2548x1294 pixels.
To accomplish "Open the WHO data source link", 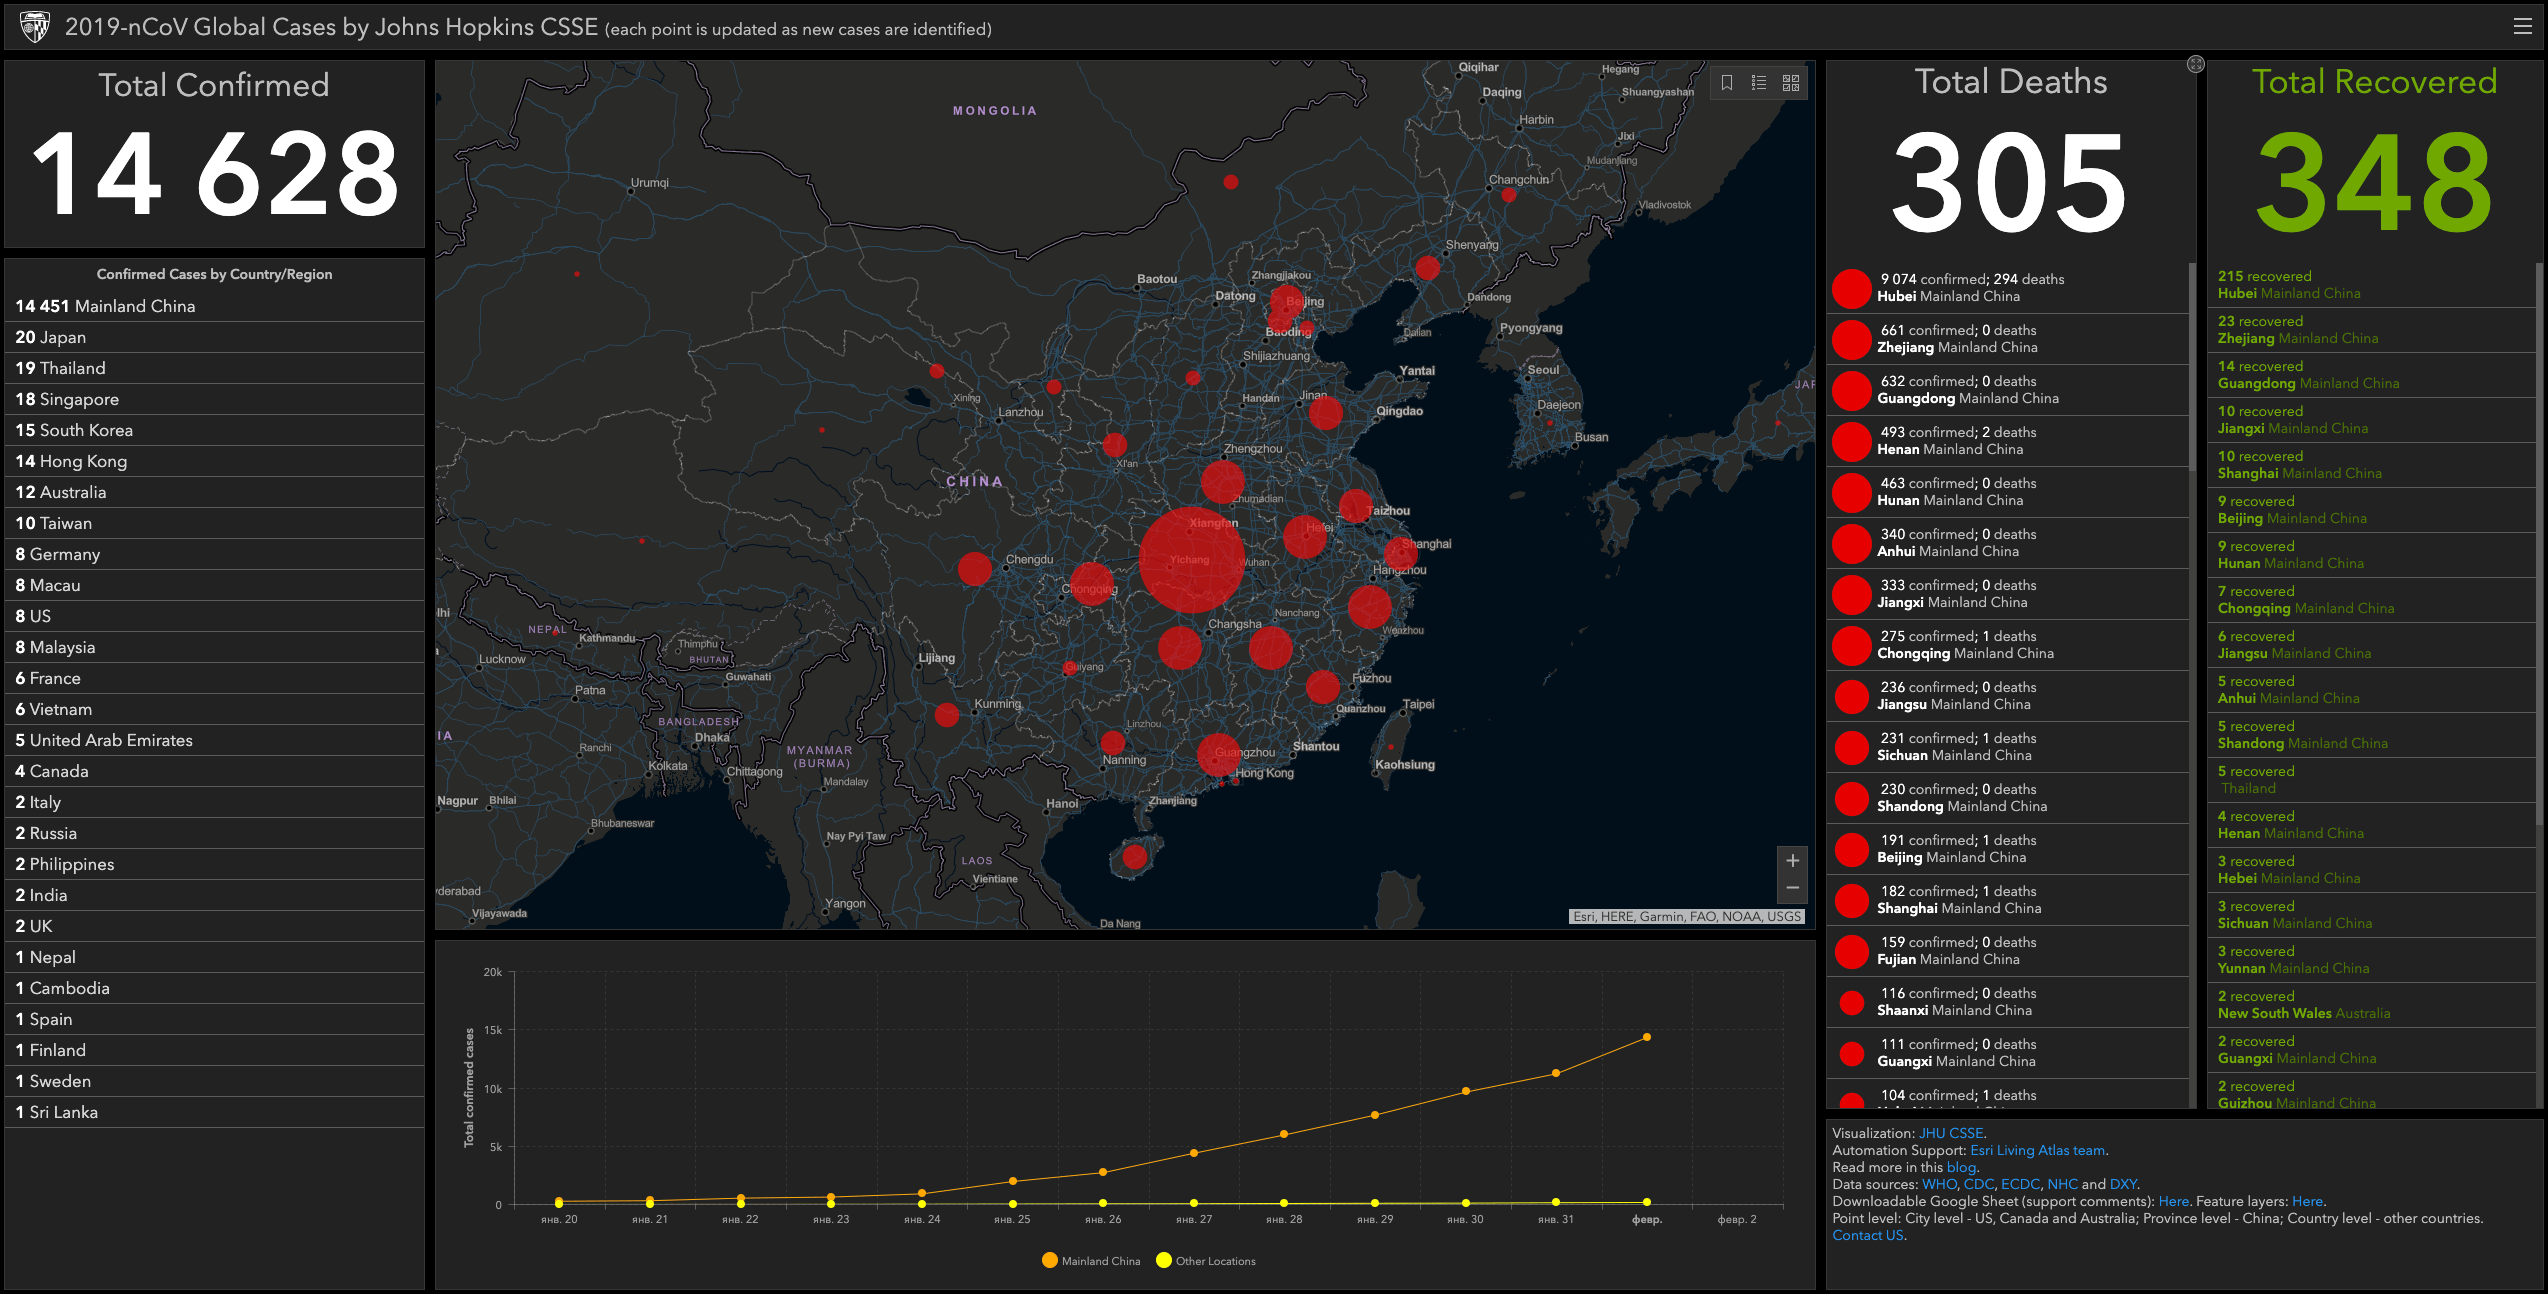I will (x=1939, y=1184).
